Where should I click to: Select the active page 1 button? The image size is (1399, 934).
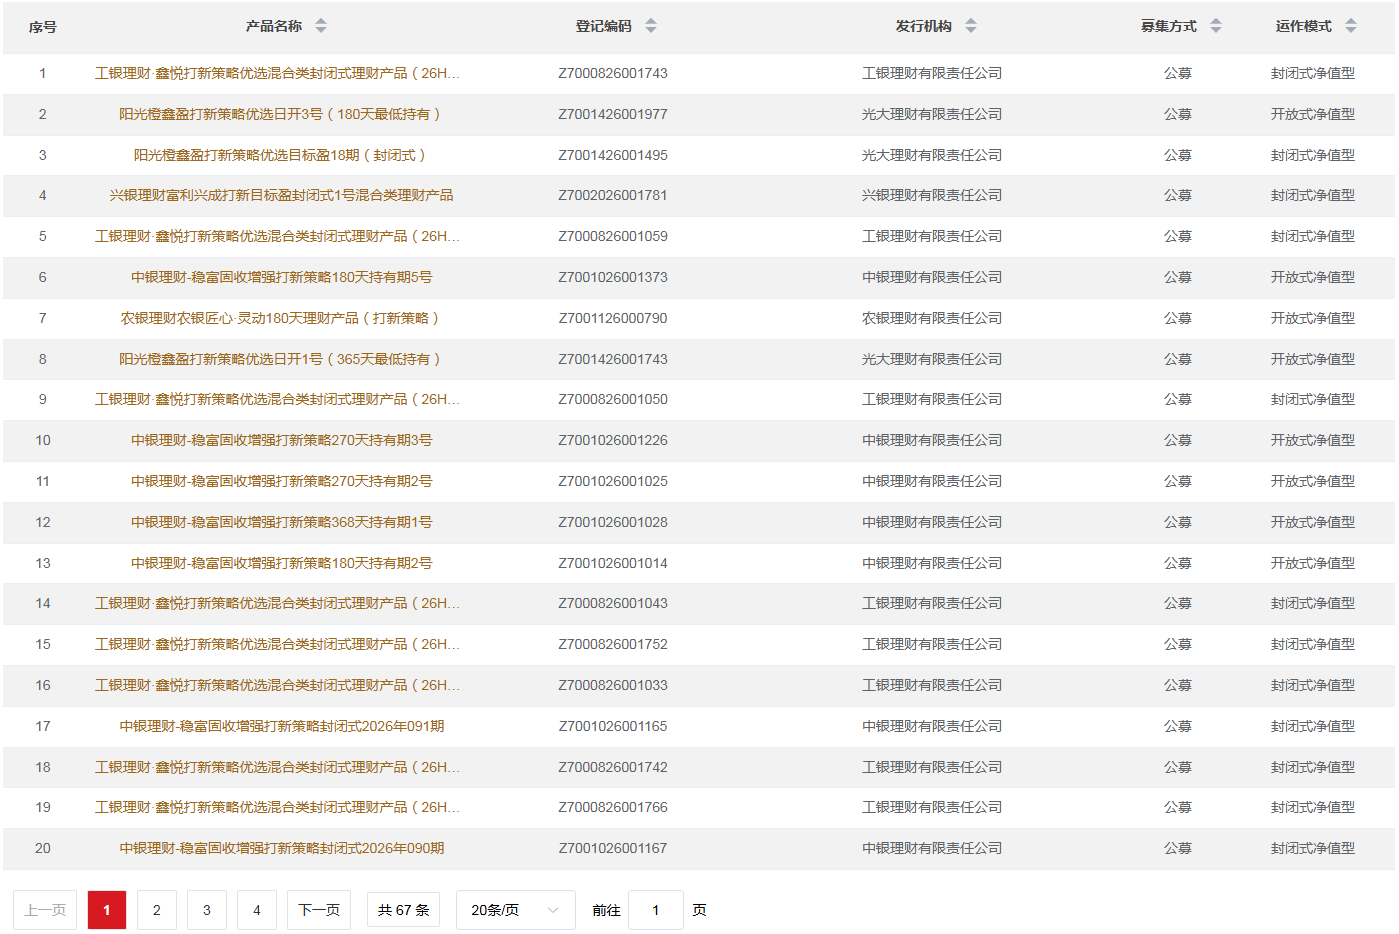107,910
